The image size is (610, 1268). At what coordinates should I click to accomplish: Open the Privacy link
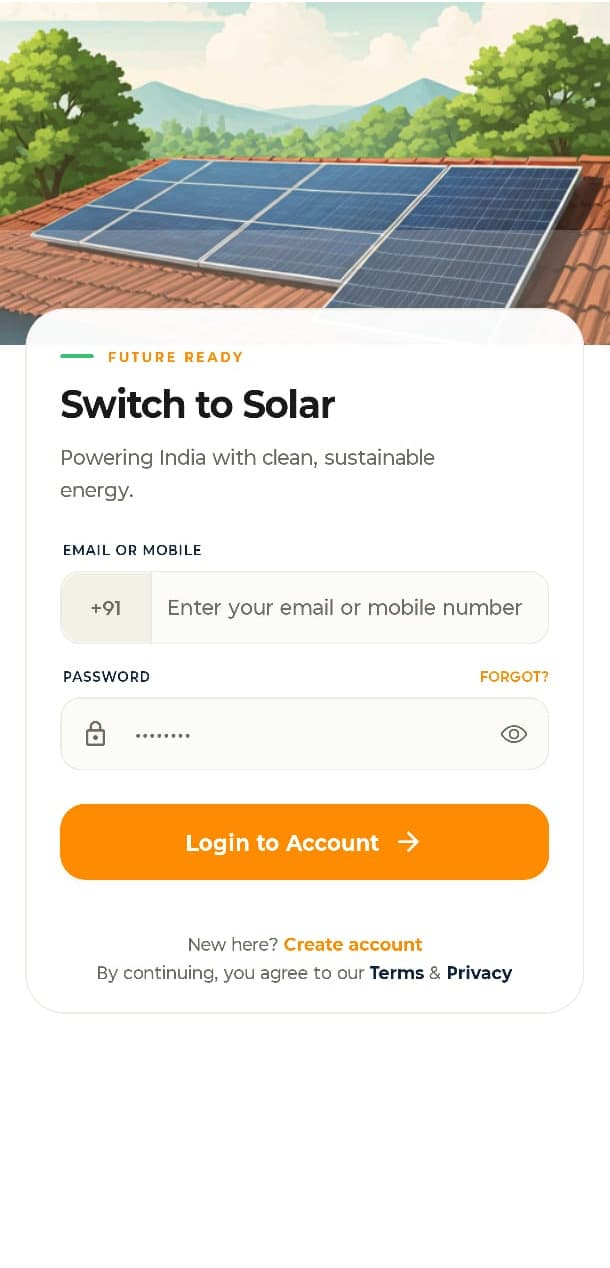(479, 973)
